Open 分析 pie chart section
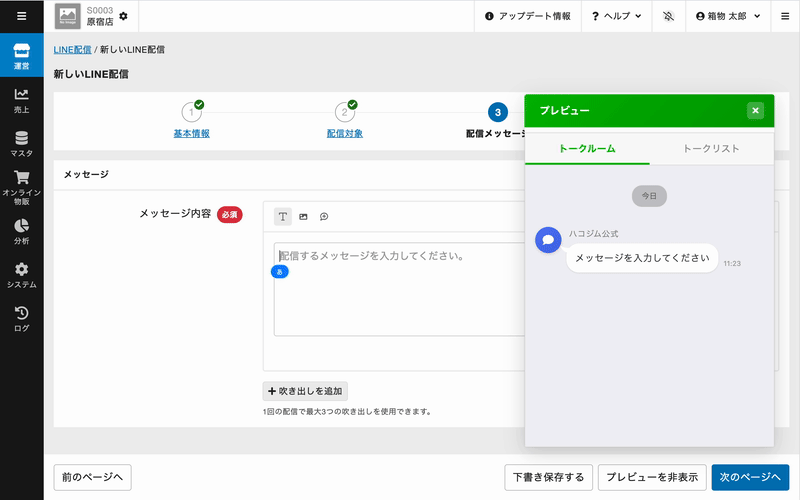Screen dimensions: 800x500 click(x=21, y=231)
